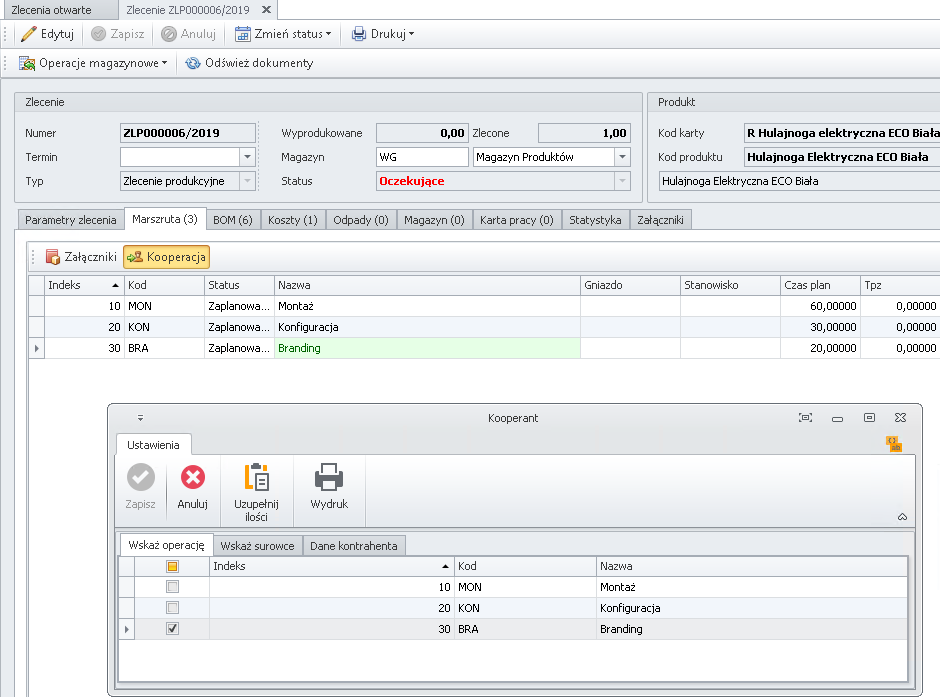Click the Nazwa header in Kooperant grid
Viewport: 940px width, 697px height.
click(x=752, y=566)
